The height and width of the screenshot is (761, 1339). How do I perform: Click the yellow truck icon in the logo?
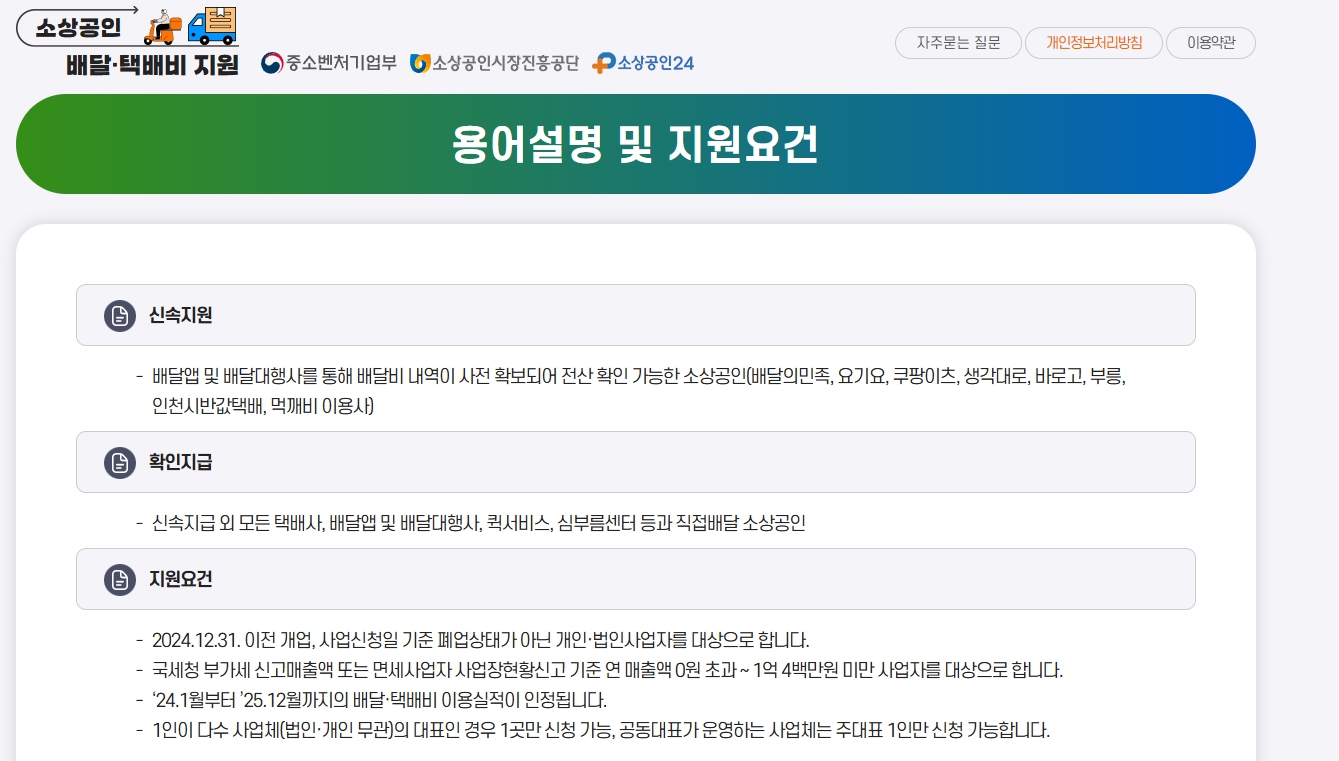point(213,25)
